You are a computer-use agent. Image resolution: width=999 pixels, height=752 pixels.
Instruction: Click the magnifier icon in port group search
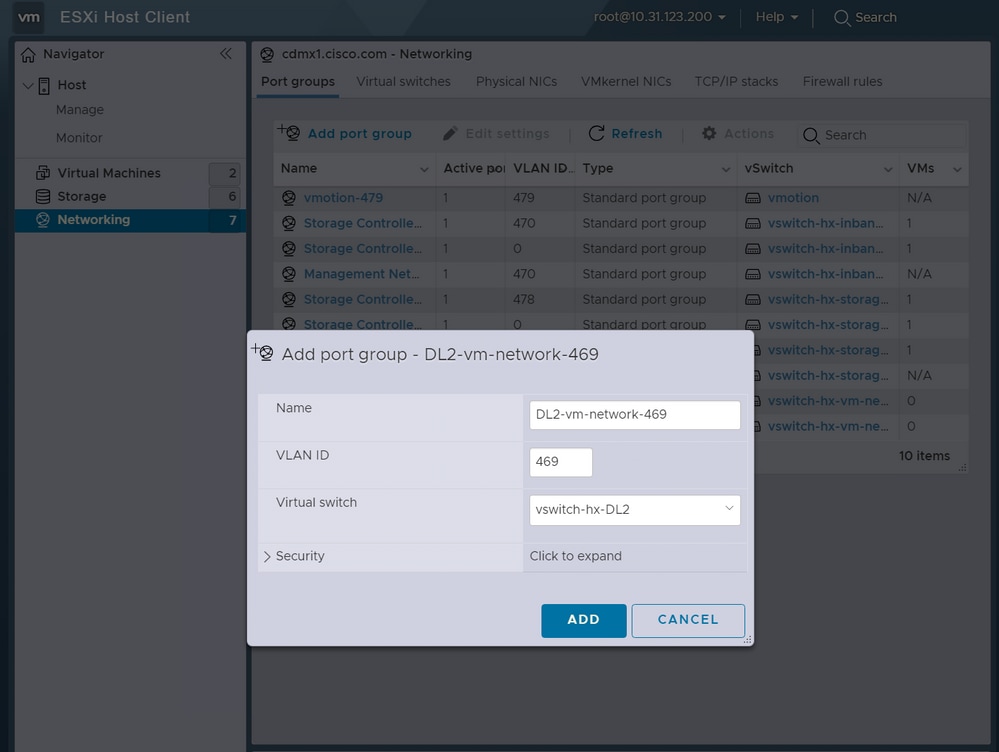point(810,135)
